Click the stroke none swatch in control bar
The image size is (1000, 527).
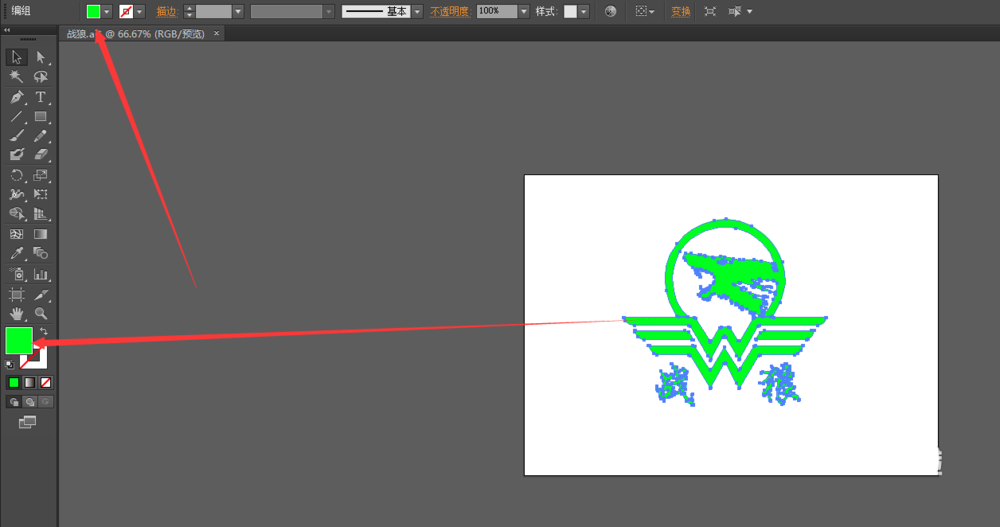pyautogui.click(x=126, y=11)
